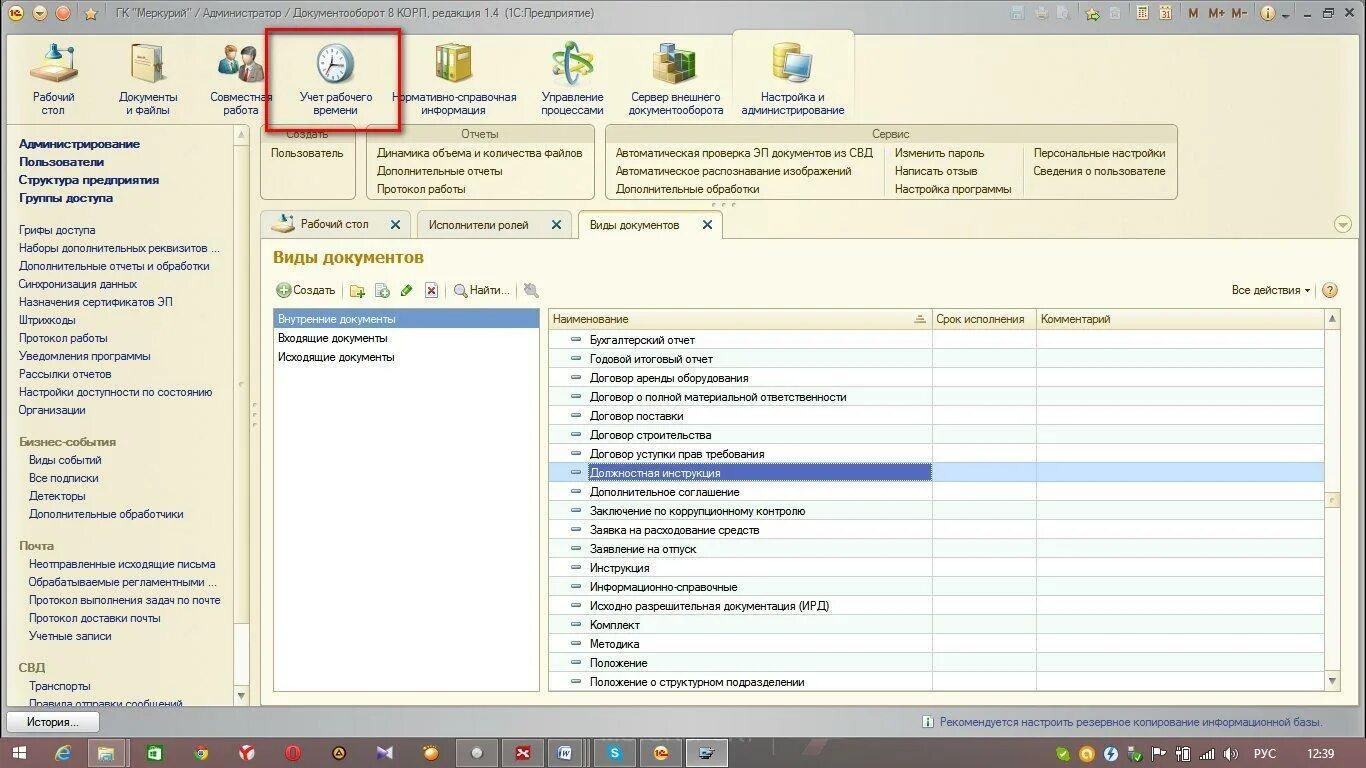
Task: Open Word from the taskbar
Action: click(x=565, y=753)
